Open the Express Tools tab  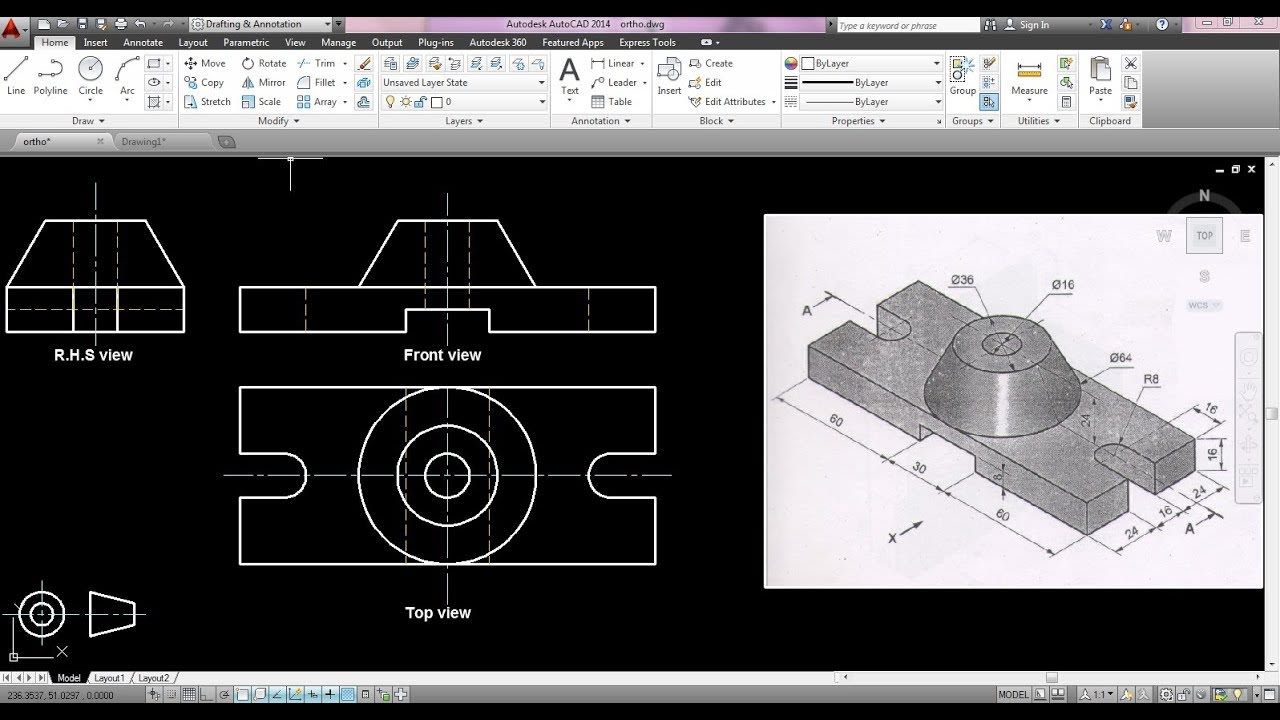pos(647,43)
